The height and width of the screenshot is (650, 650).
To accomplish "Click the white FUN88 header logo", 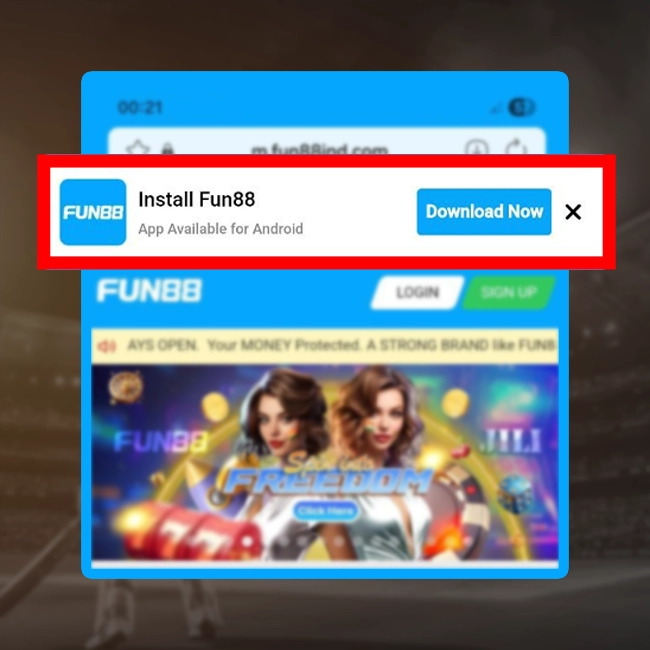I will click(149, 291).
